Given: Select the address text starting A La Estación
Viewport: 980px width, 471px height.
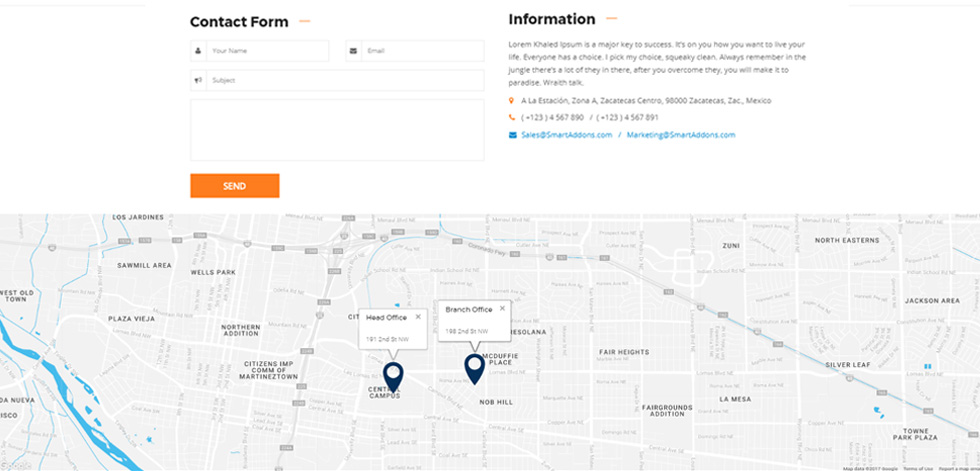Looking at the screenshot, I should pos(646,100).
